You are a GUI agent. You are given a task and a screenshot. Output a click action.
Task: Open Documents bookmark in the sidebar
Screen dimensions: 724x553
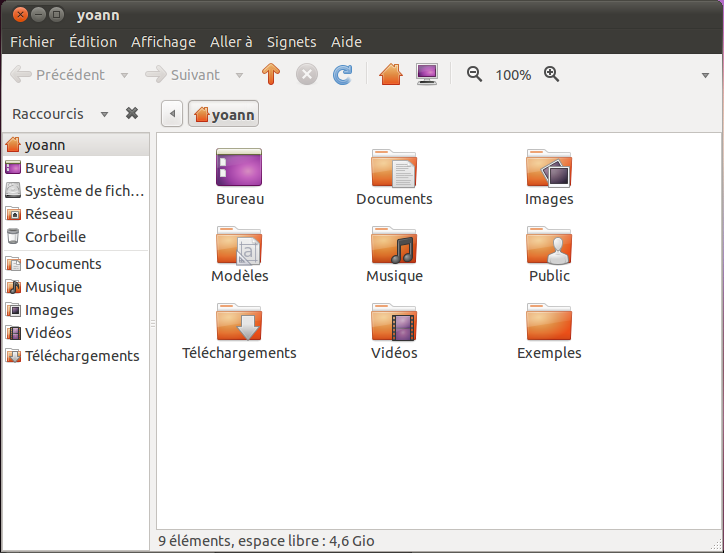76,264
